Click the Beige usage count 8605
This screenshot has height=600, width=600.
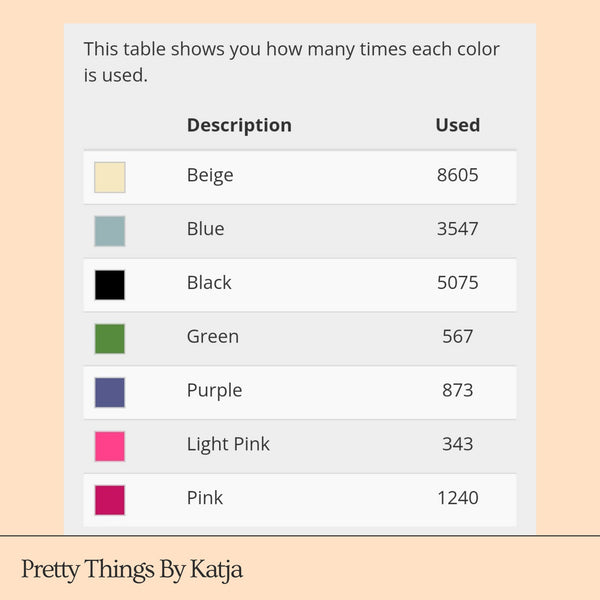click(x=457, y=175)
